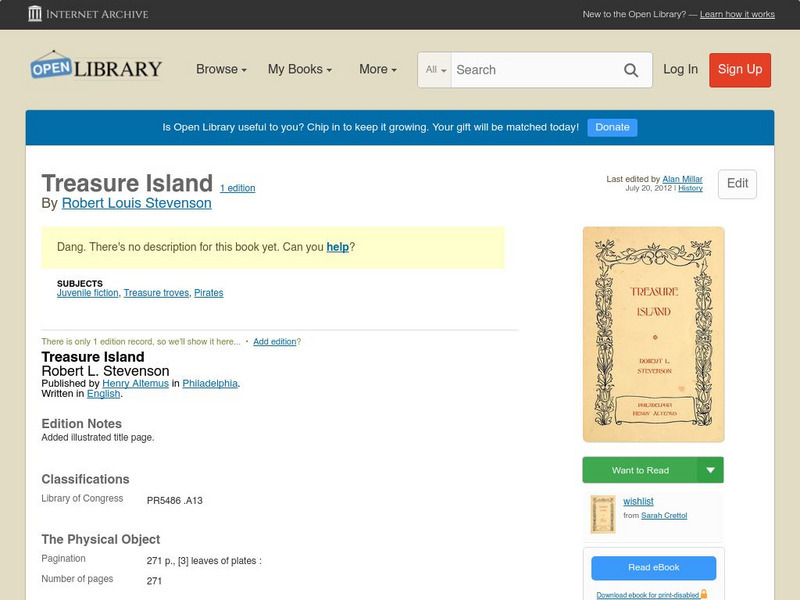Viewport: 800px width, 600px height.
Task: Click The Physical Object heading
Action: 101,539
